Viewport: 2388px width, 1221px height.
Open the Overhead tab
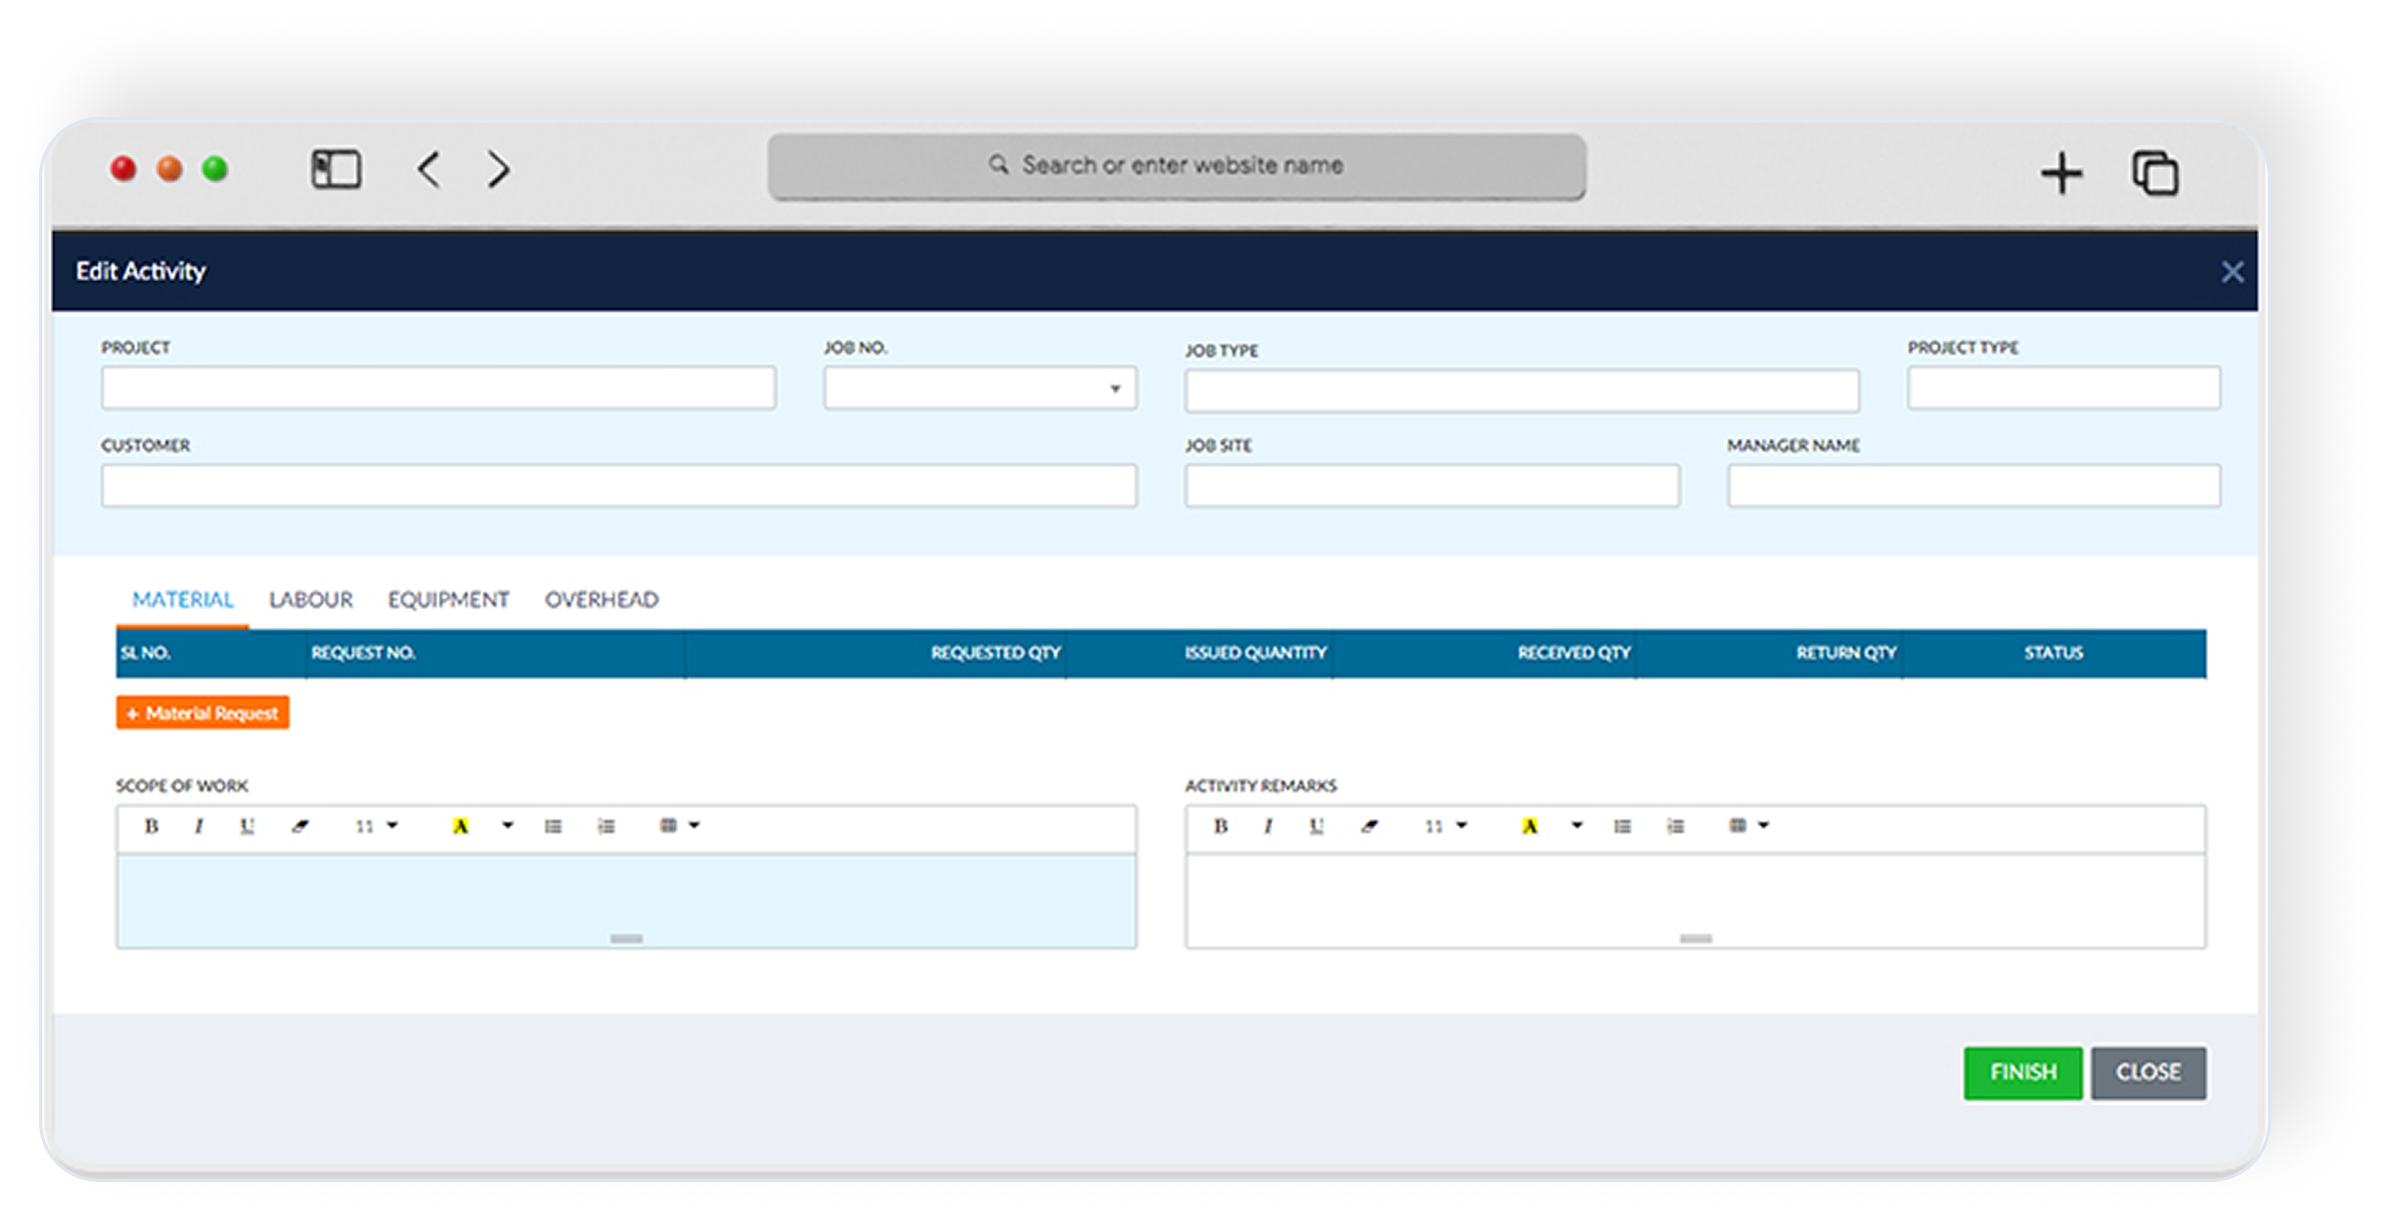click(x=601, y=599)
